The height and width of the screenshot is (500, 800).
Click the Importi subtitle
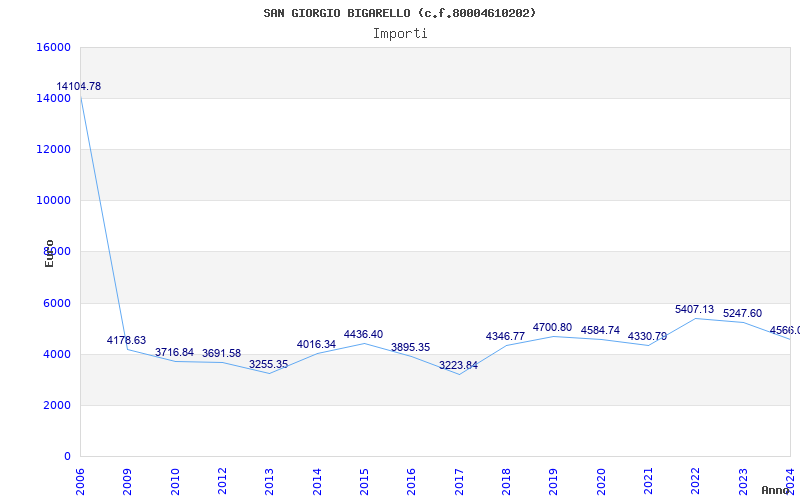coord(400,34)
